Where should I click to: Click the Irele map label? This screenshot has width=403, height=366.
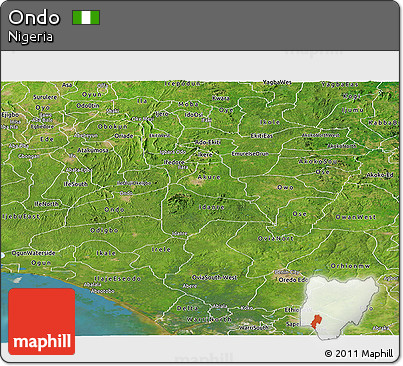tap(161, 249)
